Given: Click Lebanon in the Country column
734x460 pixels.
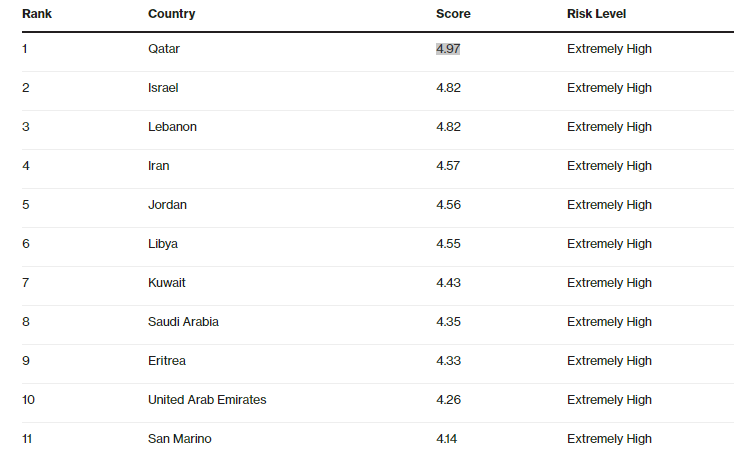Looking at the screenshot, I should pos(172,127).
